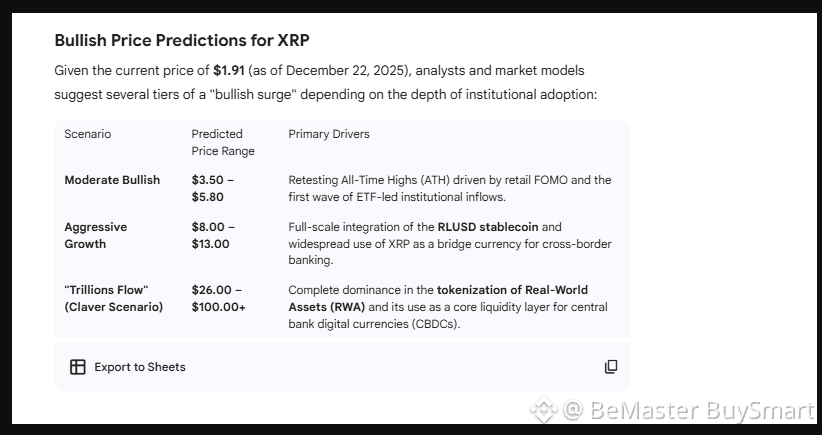Select the Scenario column header

pos(88,134)
